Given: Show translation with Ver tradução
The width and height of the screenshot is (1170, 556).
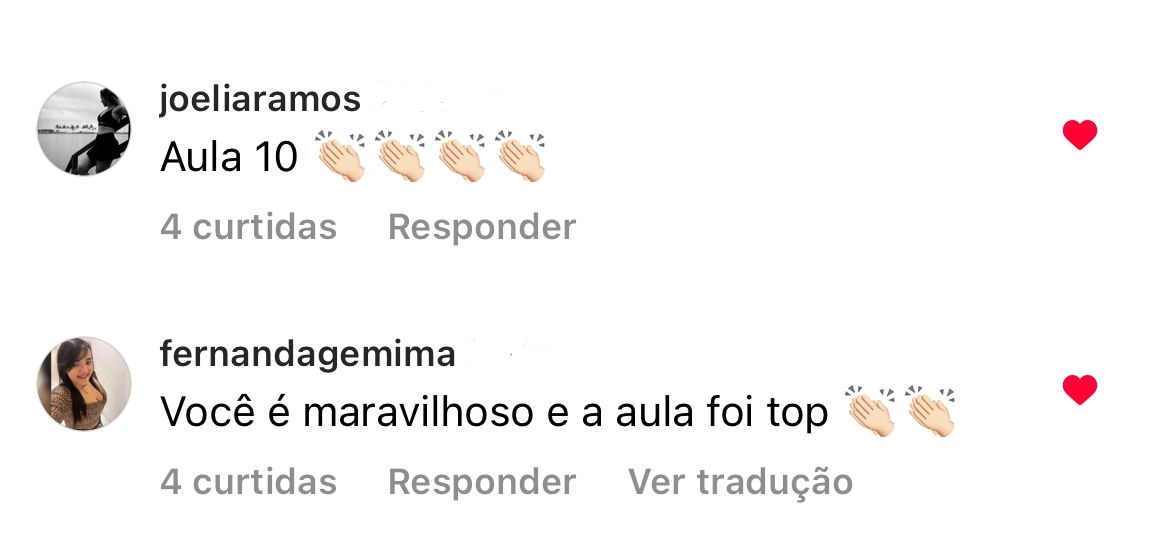Looking at the screenshot, I should click(740, 482).
